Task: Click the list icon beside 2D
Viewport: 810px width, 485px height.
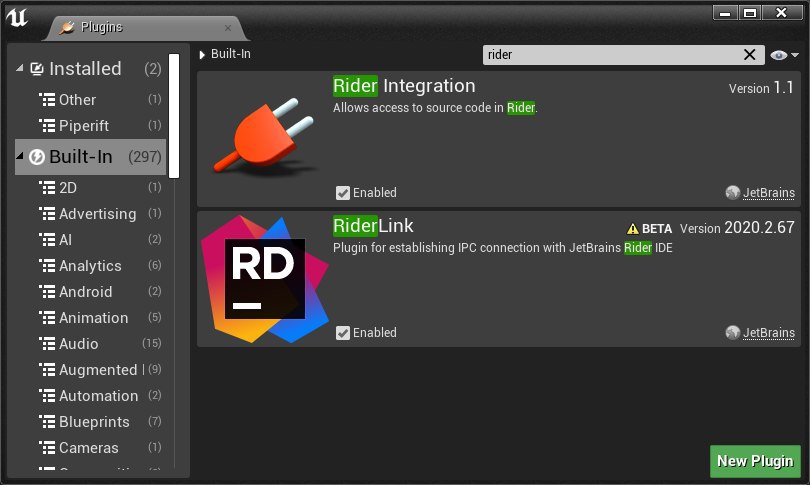Action: pos(47,187)
